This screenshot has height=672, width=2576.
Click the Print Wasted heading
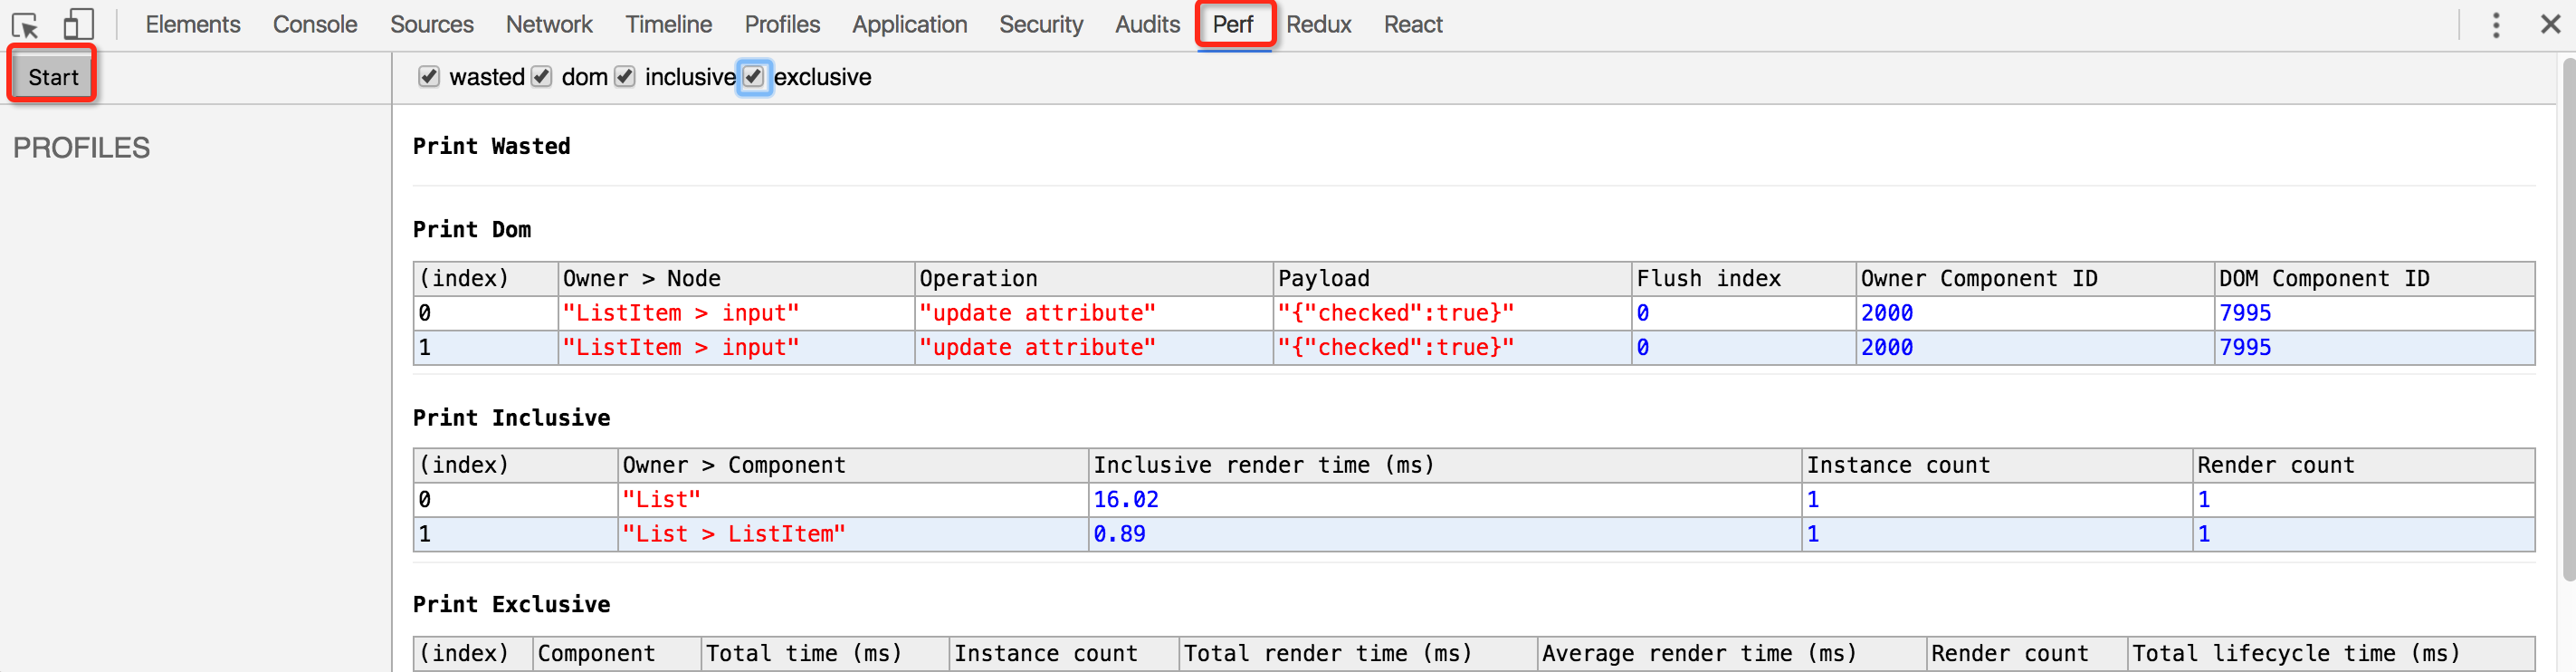tap(491, 146)
